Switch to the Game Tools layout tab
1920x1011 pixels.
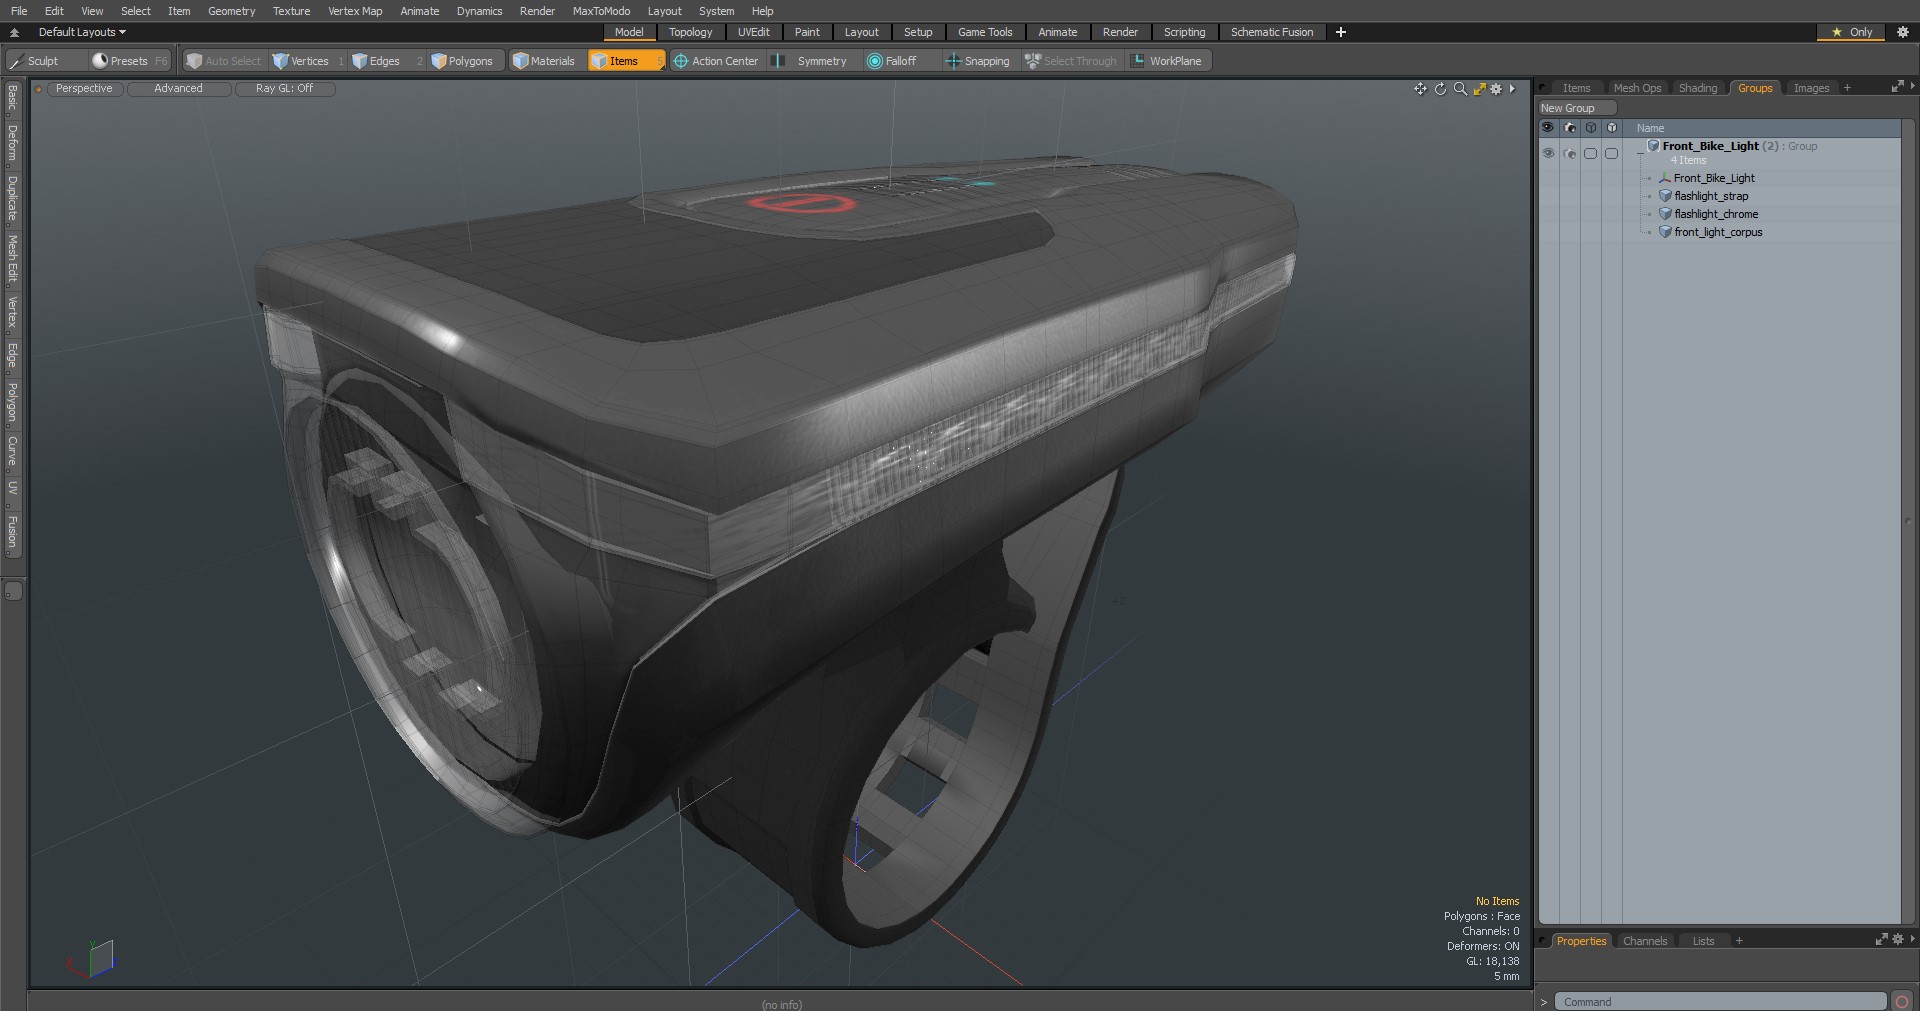[985, 32]
